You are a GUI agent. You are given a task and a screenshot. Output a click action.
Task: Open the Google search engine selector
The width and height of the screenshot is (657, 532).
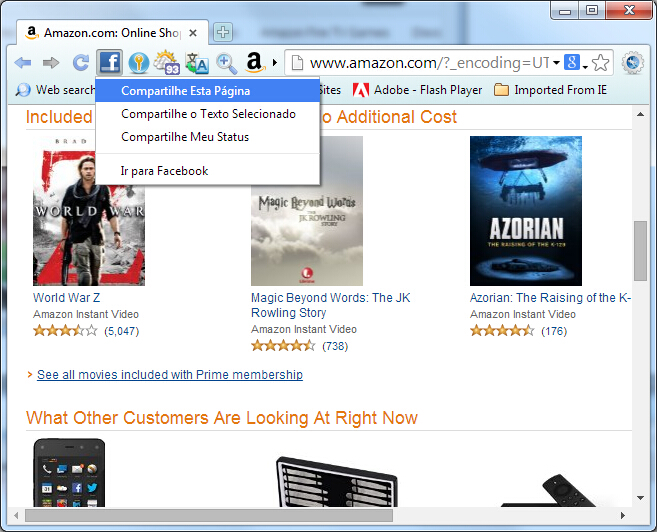(x=576, y=63)
